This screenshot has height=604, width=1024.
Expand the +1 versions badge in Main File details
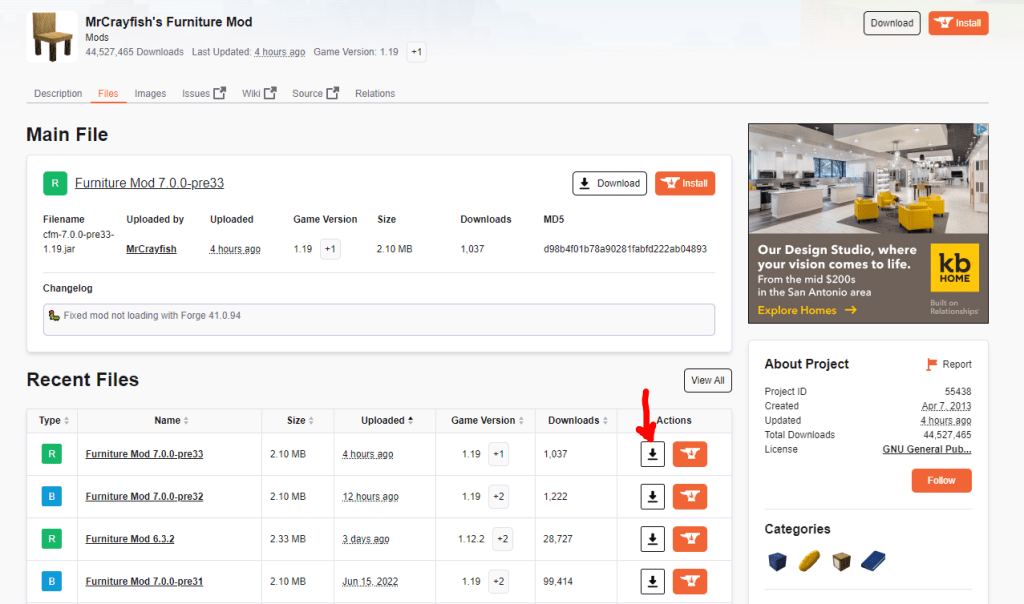330,249
